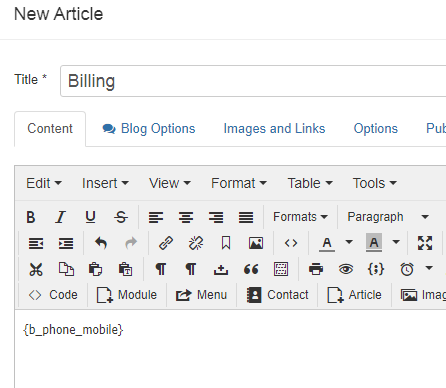Insert horizontal line
The height and width of the screenshot is (388, 446).
pyautogui.click(x=221, y=269)
